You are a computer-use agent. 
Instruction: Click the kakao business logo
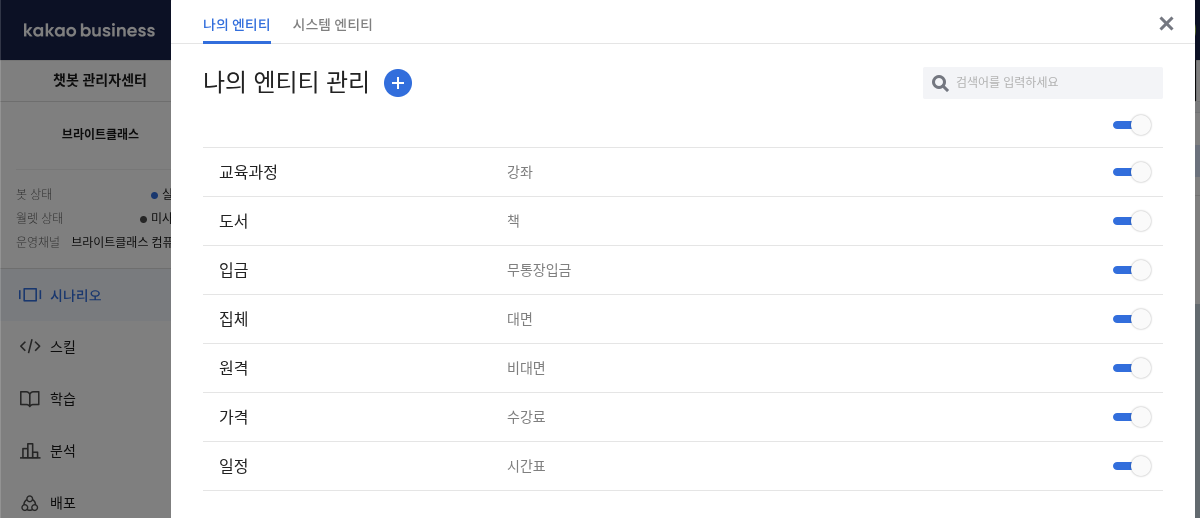click(89, 30)
